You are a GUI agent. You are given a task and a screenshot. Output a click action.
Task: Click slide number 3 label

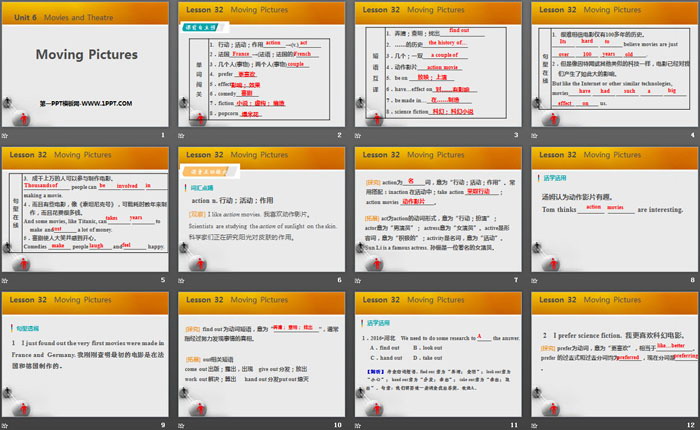pos(516,135)
